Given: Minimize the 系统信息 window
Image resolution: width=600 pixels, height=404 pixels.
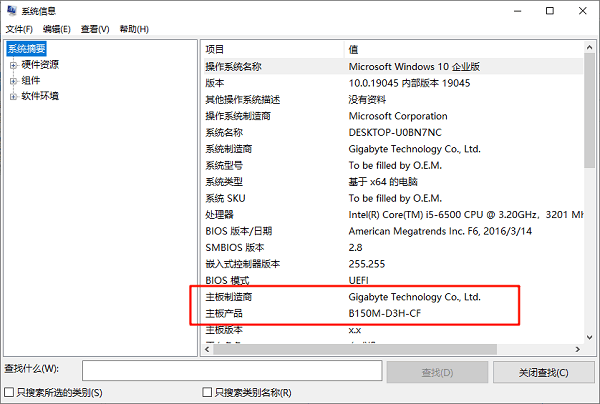Looking at the screenshot, I should click(517, 11).
